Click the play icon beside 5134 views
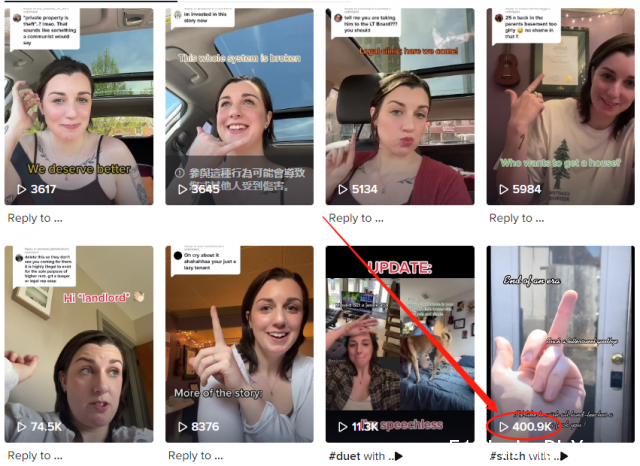The height and width of the screenshot is (466, 640). 343,189
